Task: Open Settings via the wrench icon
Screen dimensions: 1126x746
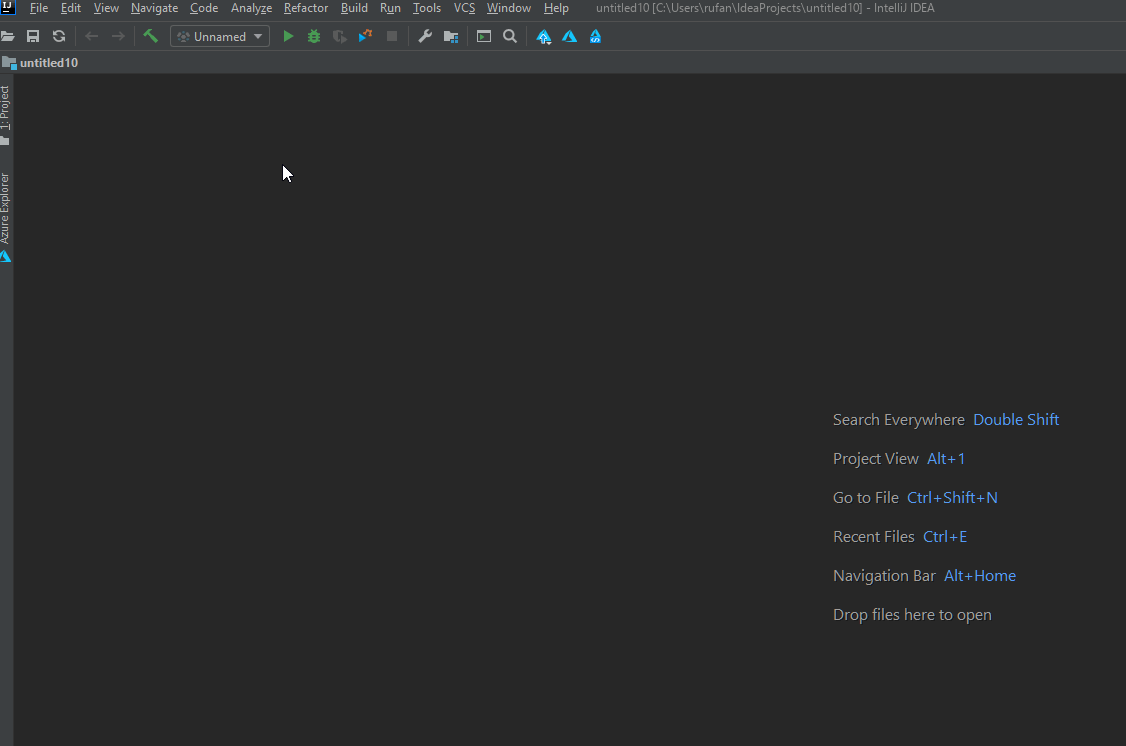Action: pyautogui.click(x=425, y=36)
